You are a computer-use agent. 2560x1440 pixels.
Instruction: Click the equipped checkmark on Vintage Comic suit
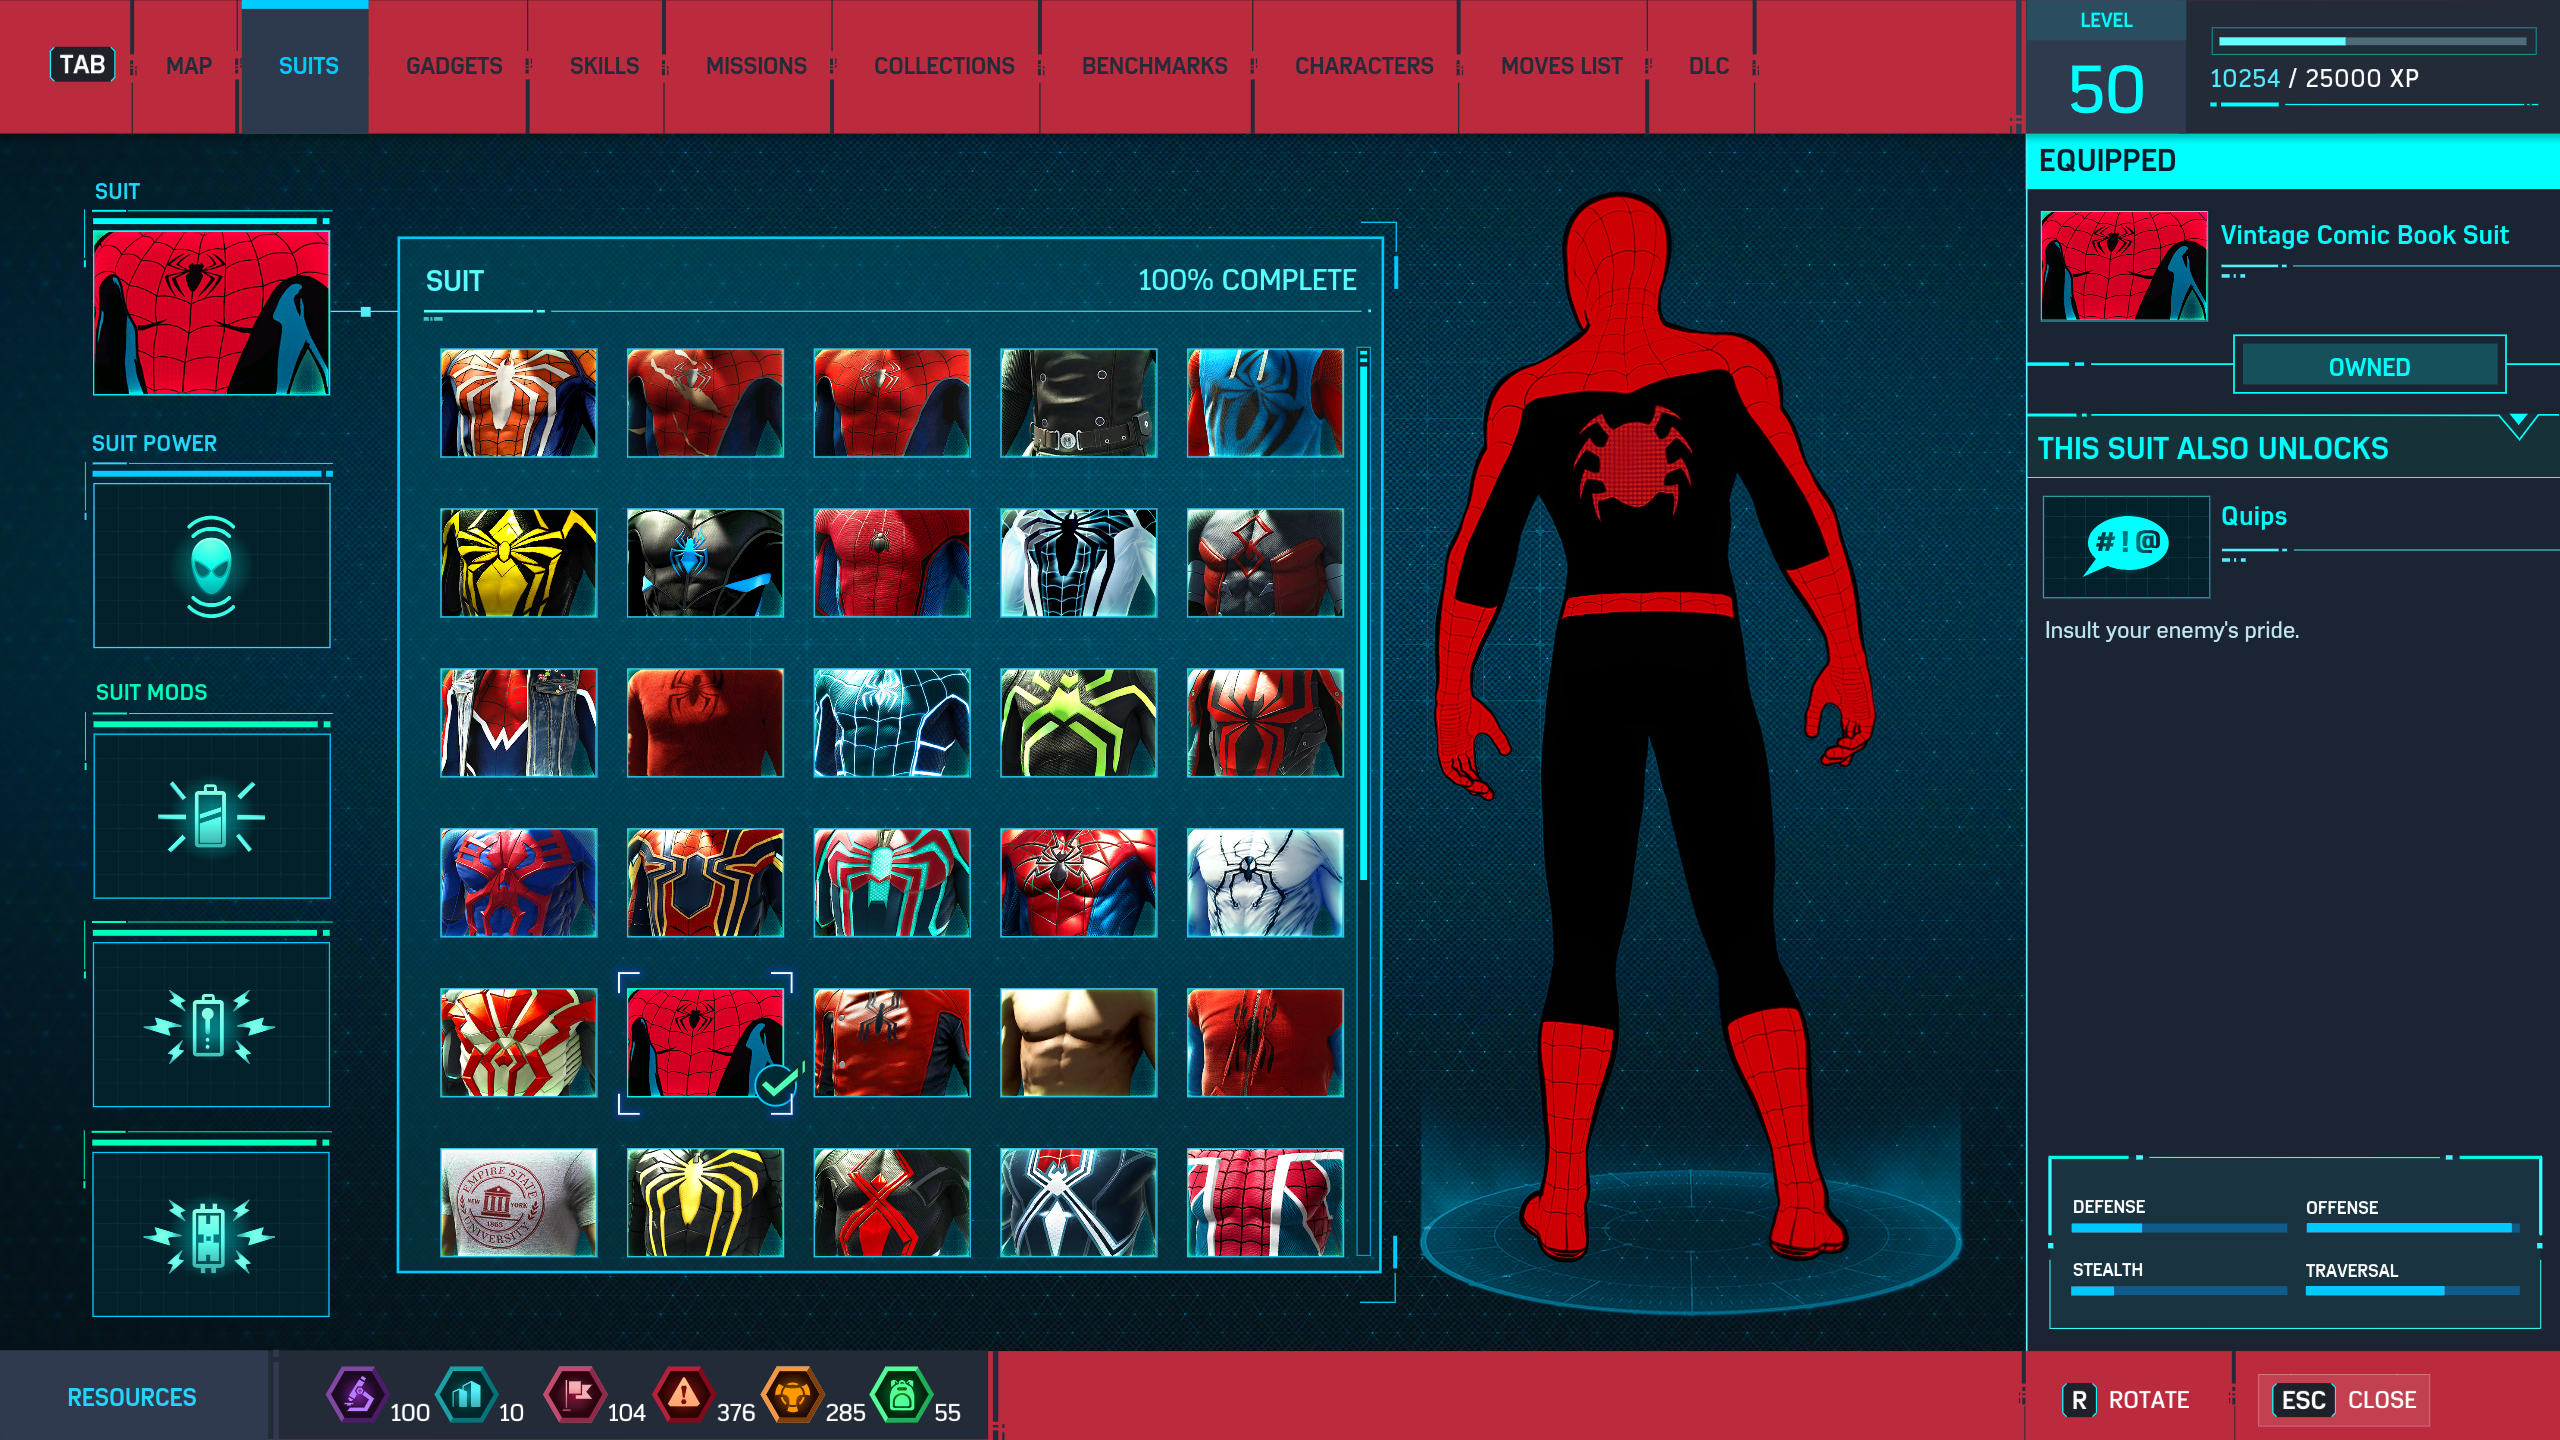[776, 1084]
